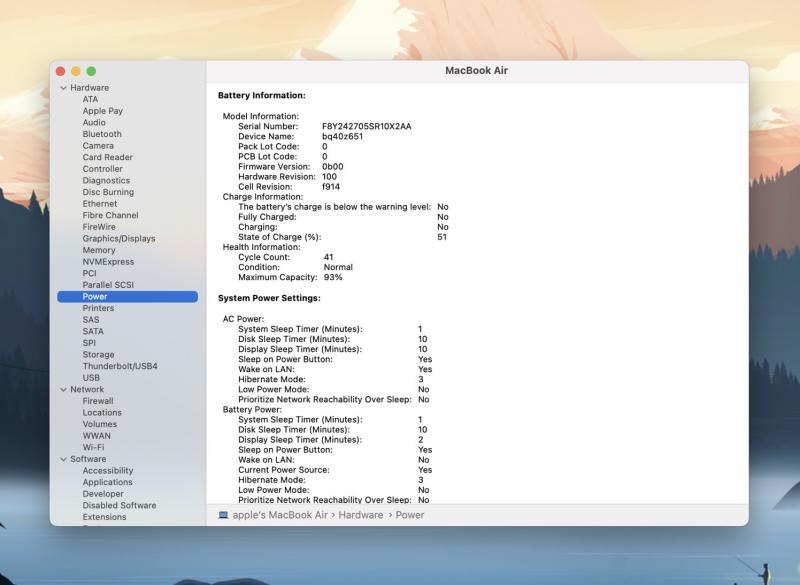The image size is (800, 585).
Task: Collapse the Network section chevron
Action: [63, 390]
